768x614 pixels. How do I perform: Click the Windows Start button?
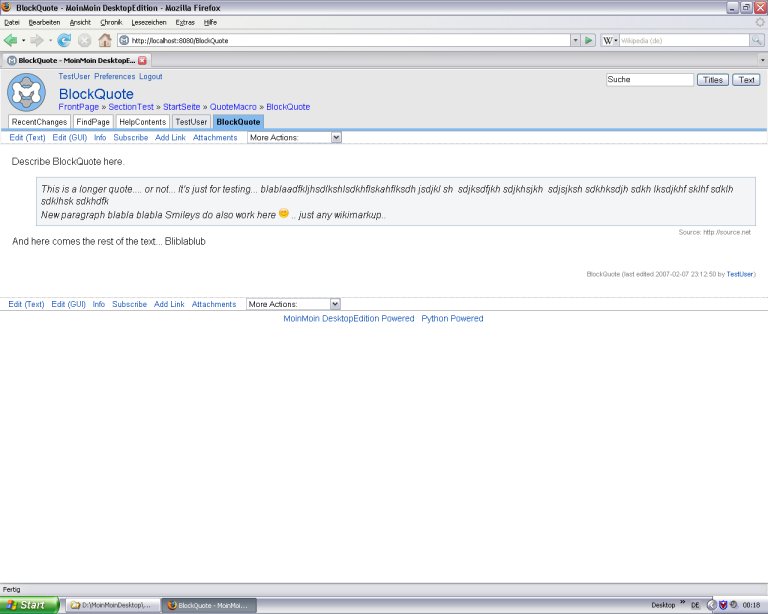click(28, 605)
